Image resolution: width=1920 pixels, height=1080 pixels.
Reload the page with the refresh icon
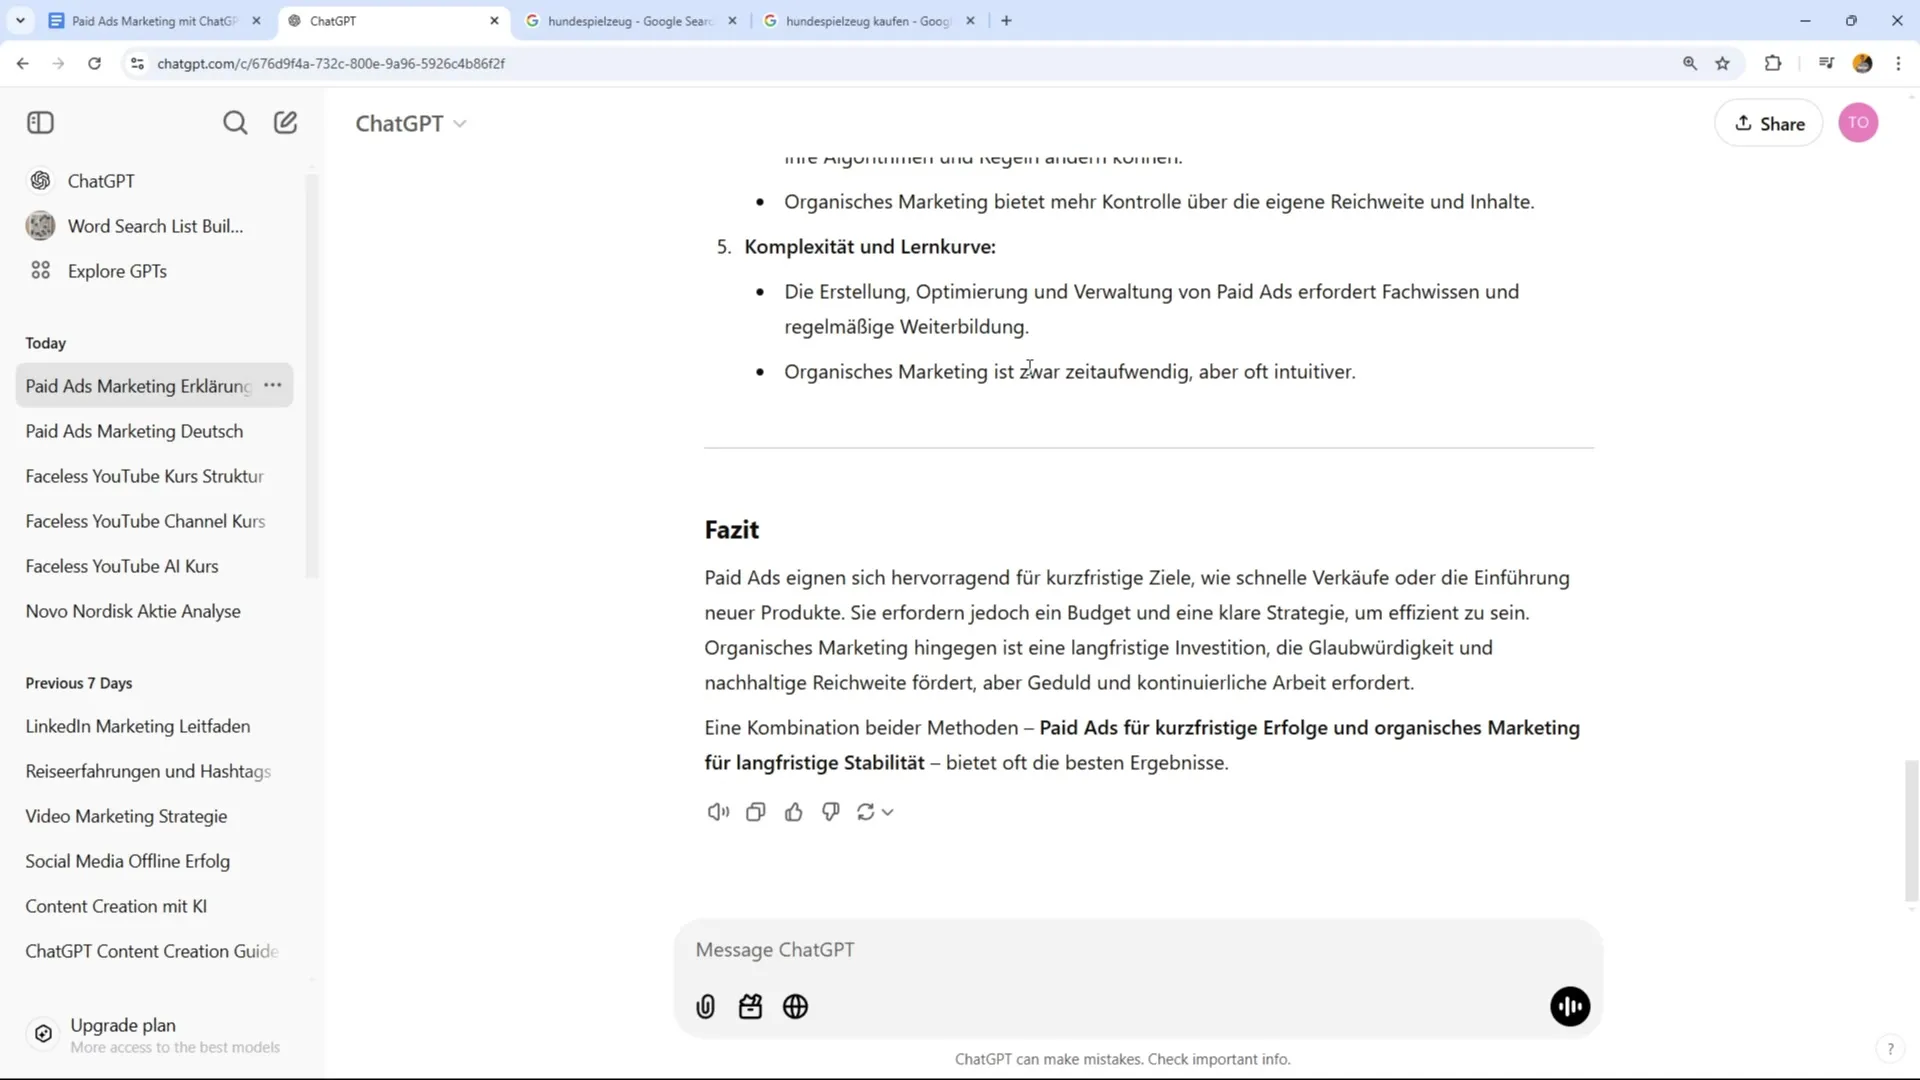(94, 63)
